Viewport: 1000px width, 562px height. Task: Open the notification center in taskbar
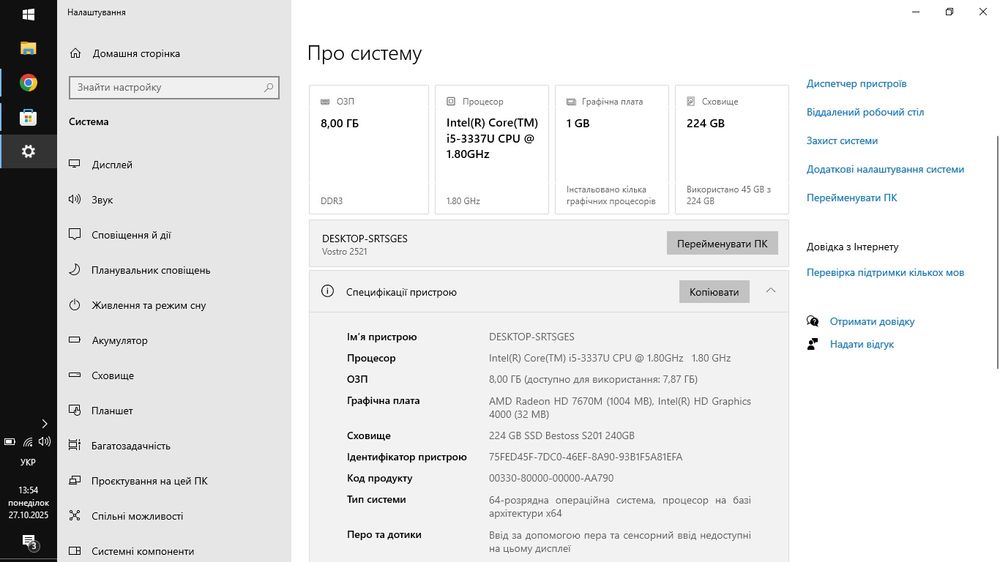click(x=29, y=542)
